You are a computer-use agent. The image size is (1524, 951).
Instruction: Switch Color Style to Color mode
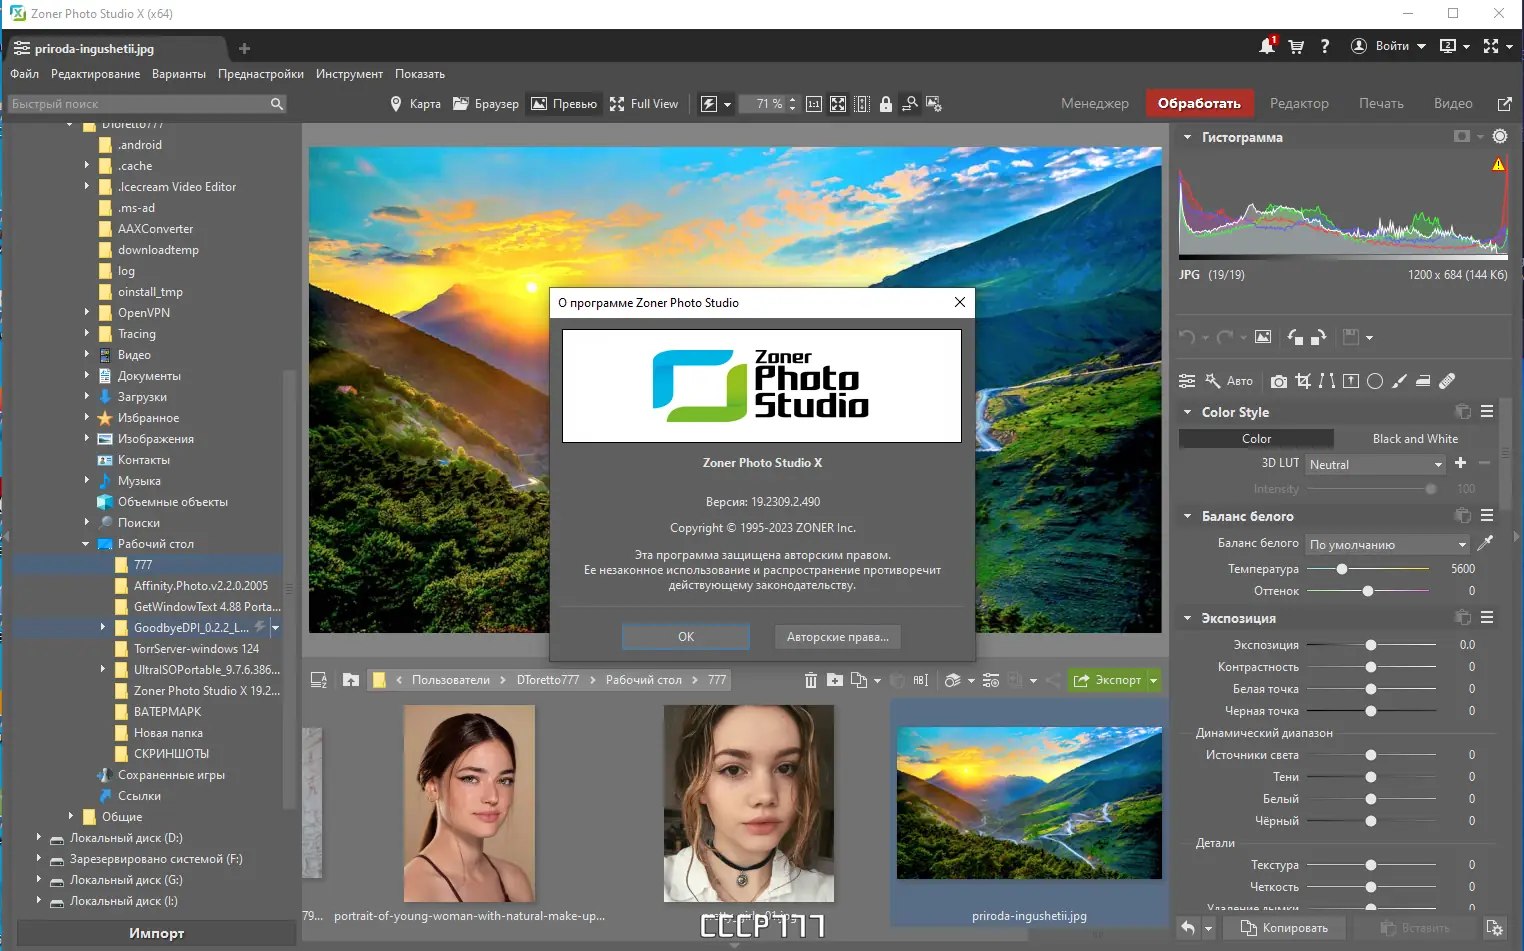[1256, 439]
